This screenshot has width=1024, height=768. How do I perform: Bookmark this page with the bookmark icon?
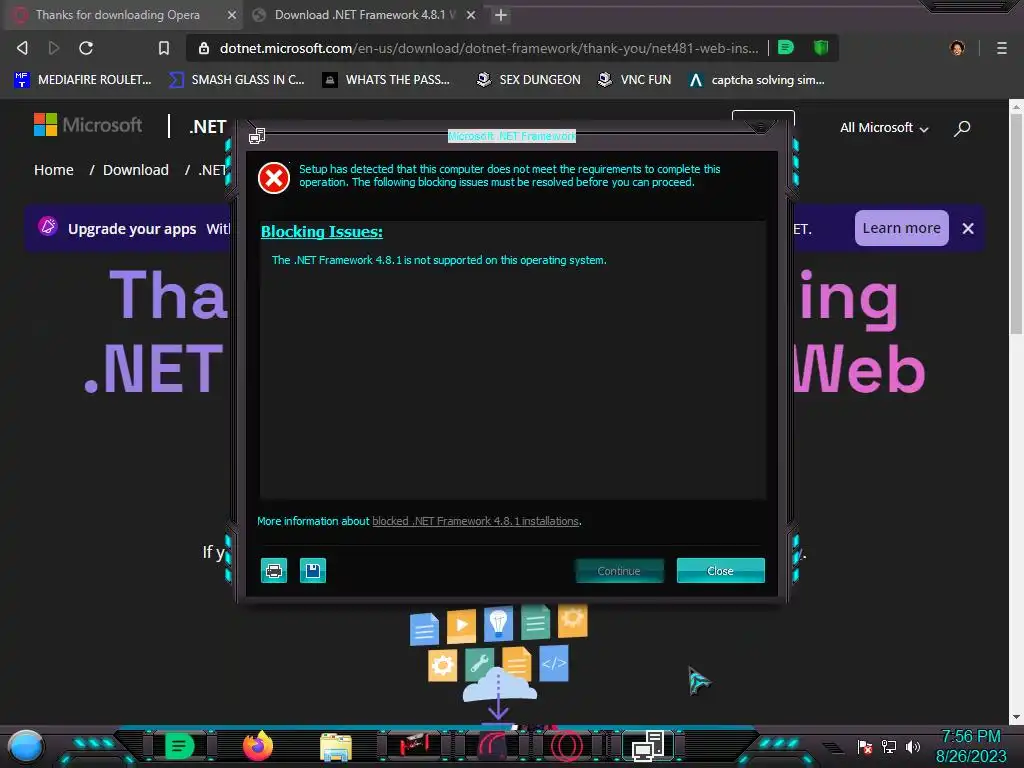164,48
